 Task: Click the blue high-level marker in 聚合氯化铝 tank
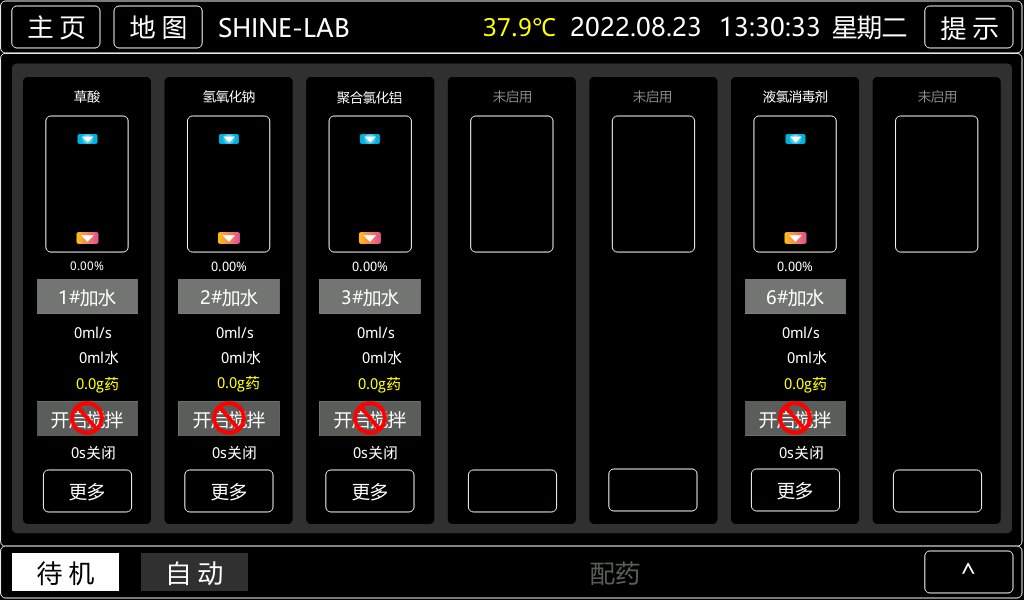pos(370,139)
